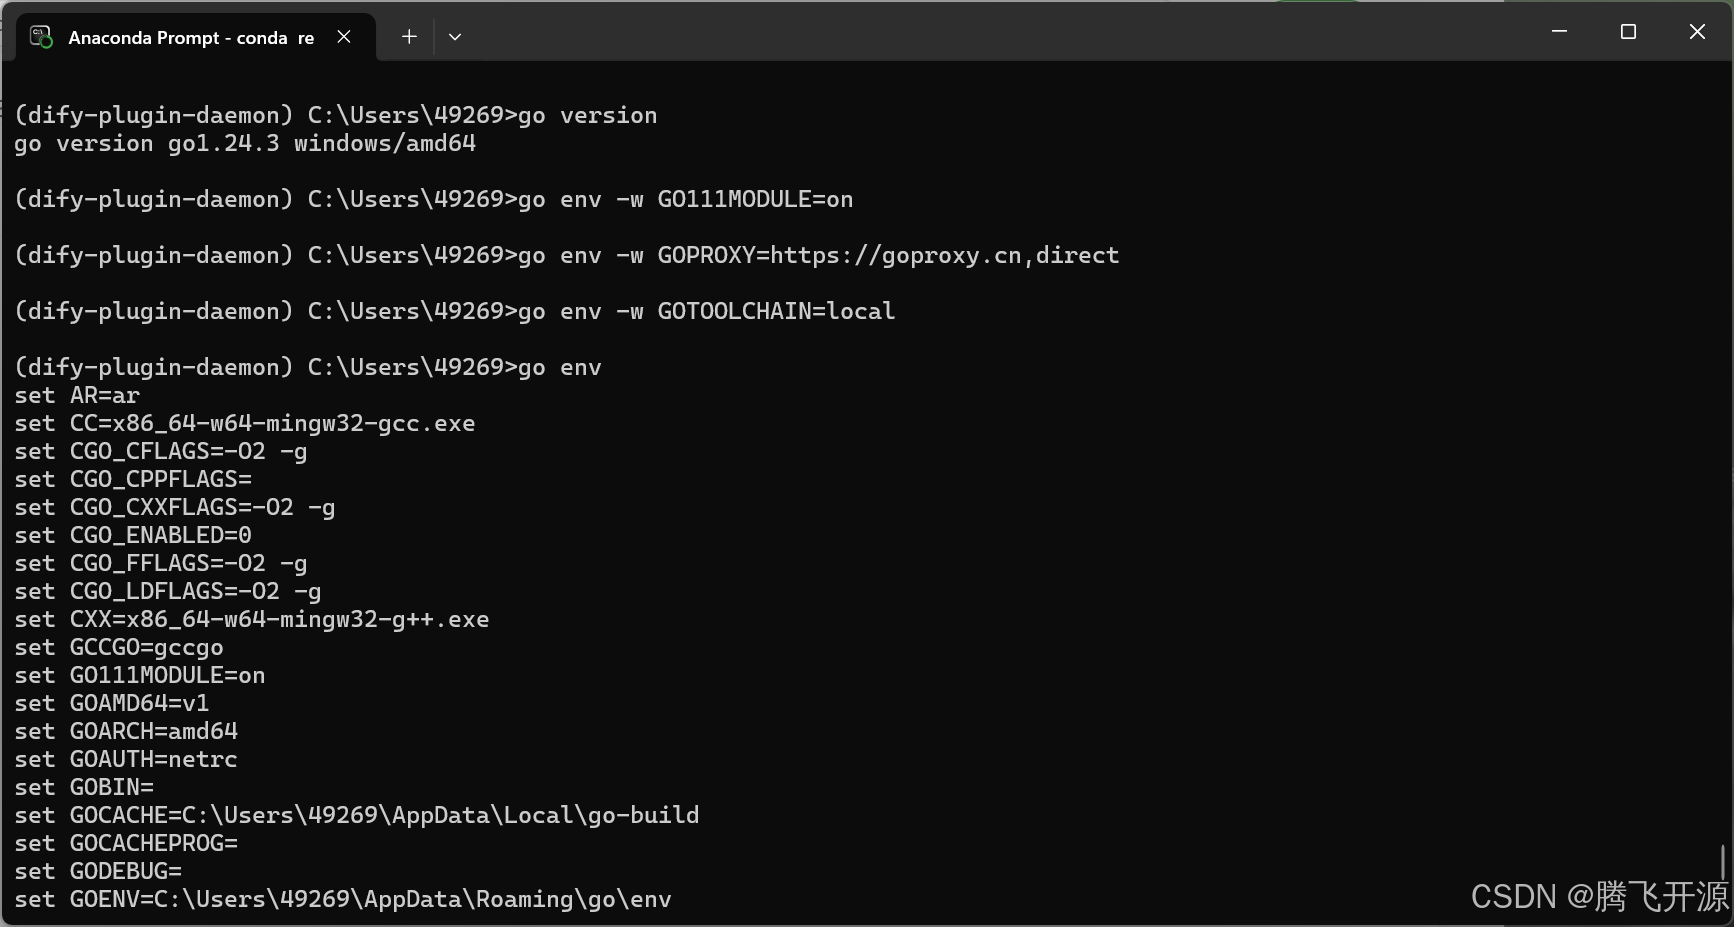
Task: Click the "set CGO_ENABLED=0" line
Action: tap(133, 535)
